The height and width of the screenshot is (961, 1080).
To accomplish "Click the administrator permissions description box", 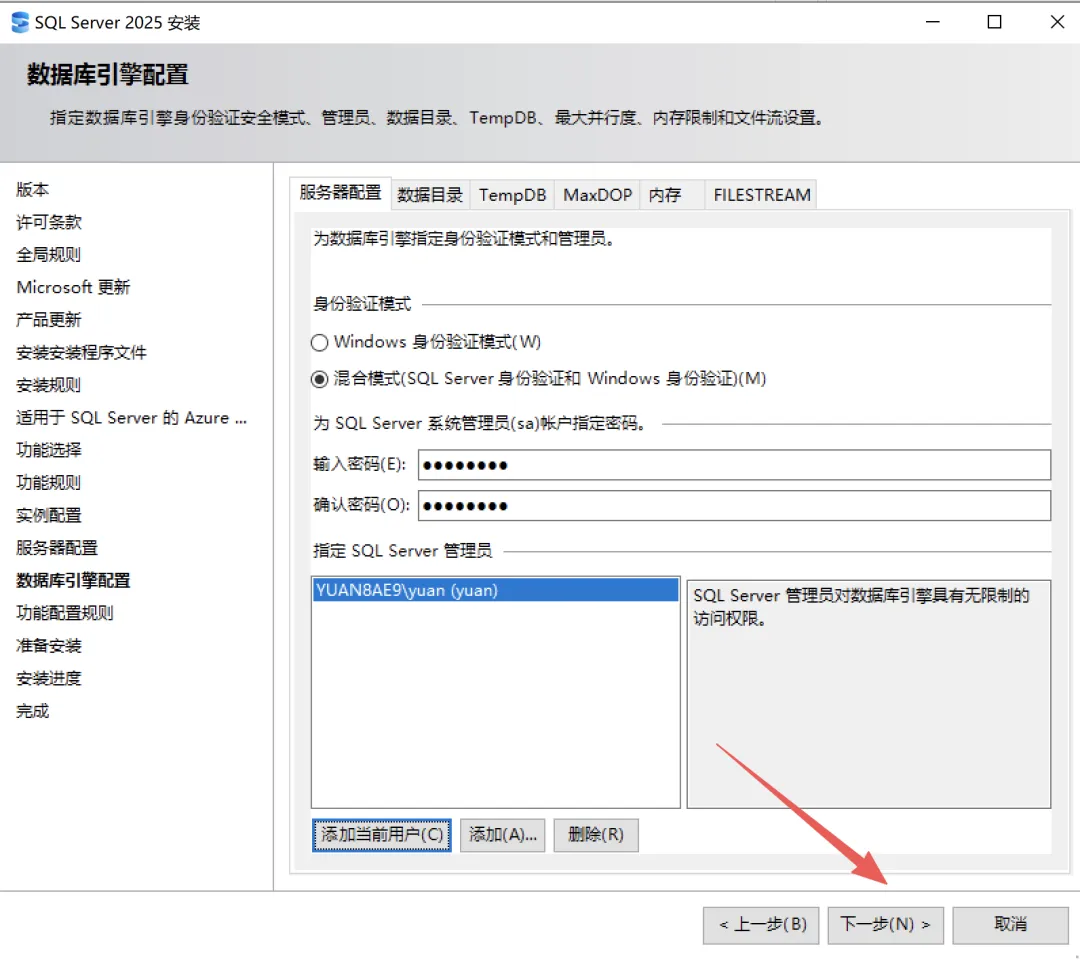I will click(x=869, y=694).
